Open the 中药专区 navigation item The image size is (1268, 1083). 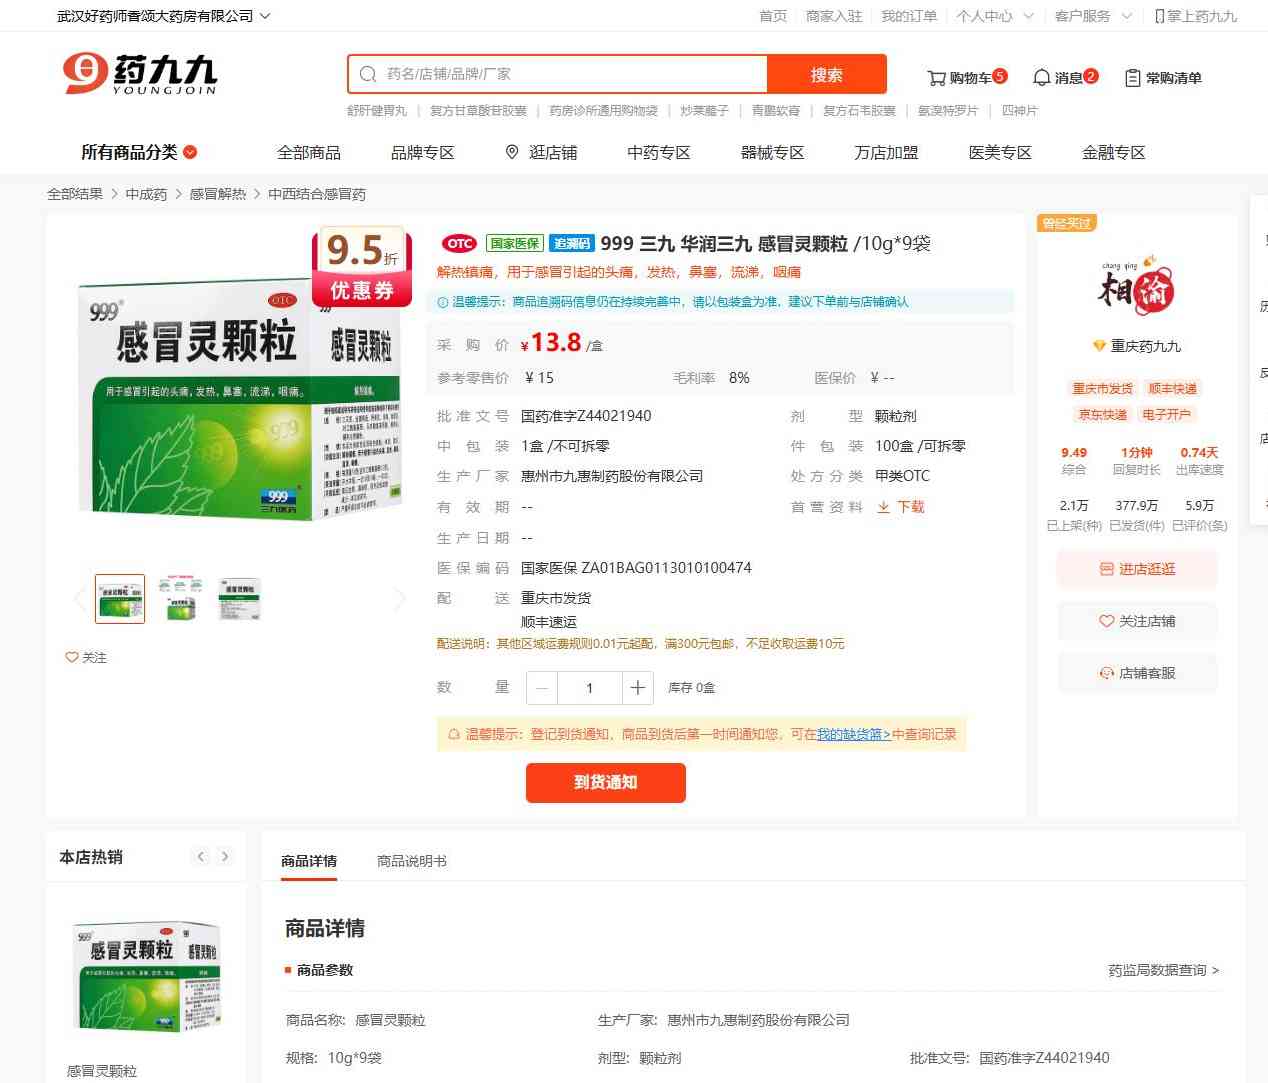coord(658,152)
